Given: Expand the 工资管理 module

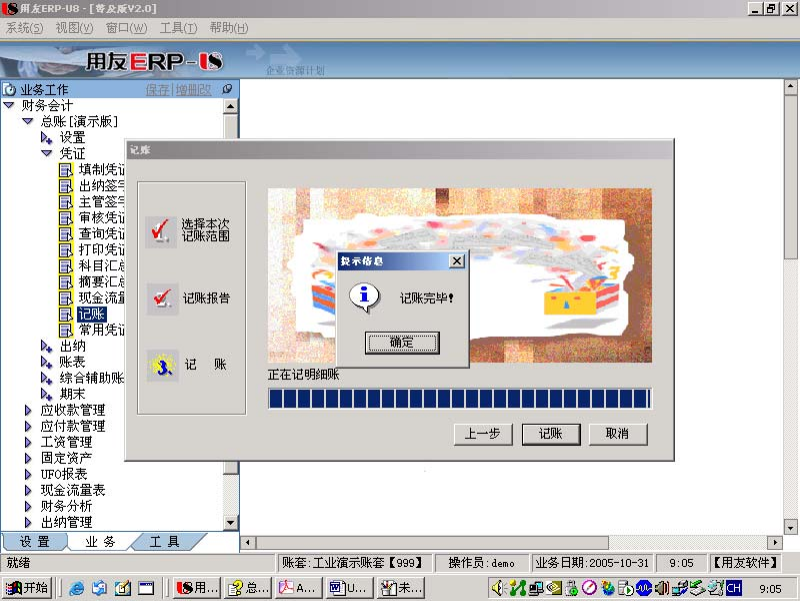Looking at the screenshot, I should coord(28,442).
